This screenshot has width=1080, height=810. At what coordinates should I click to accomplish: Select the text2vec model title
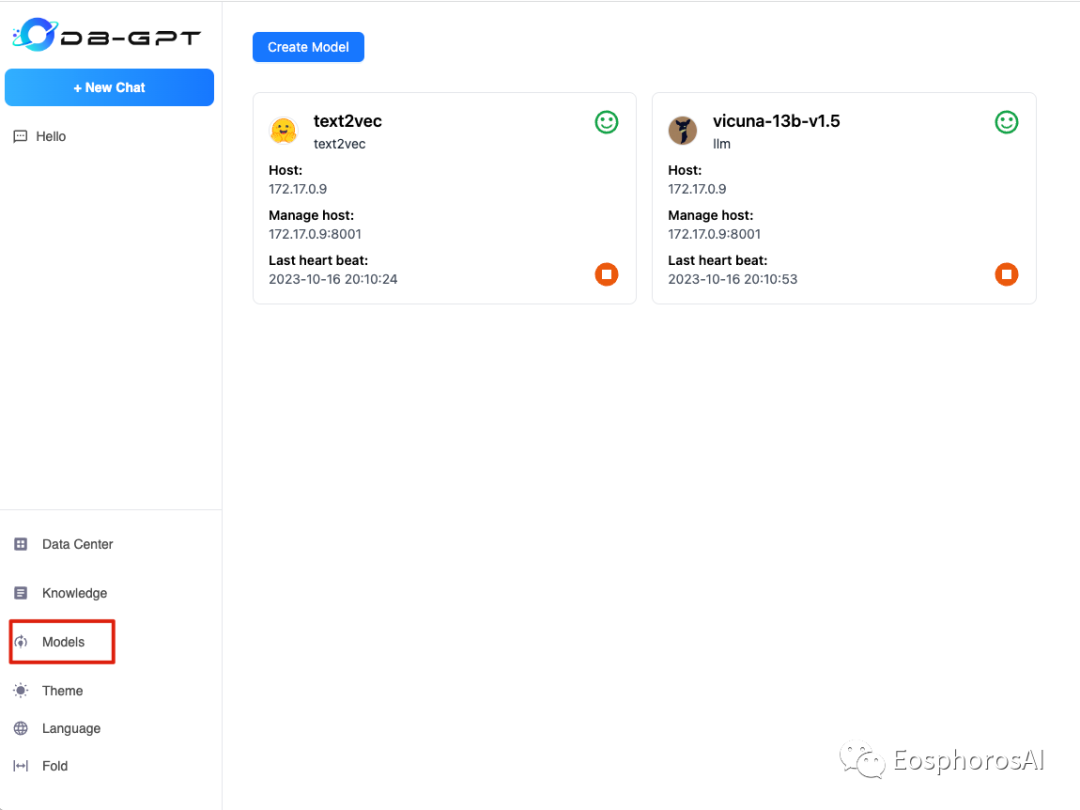[x=347, y=121]
